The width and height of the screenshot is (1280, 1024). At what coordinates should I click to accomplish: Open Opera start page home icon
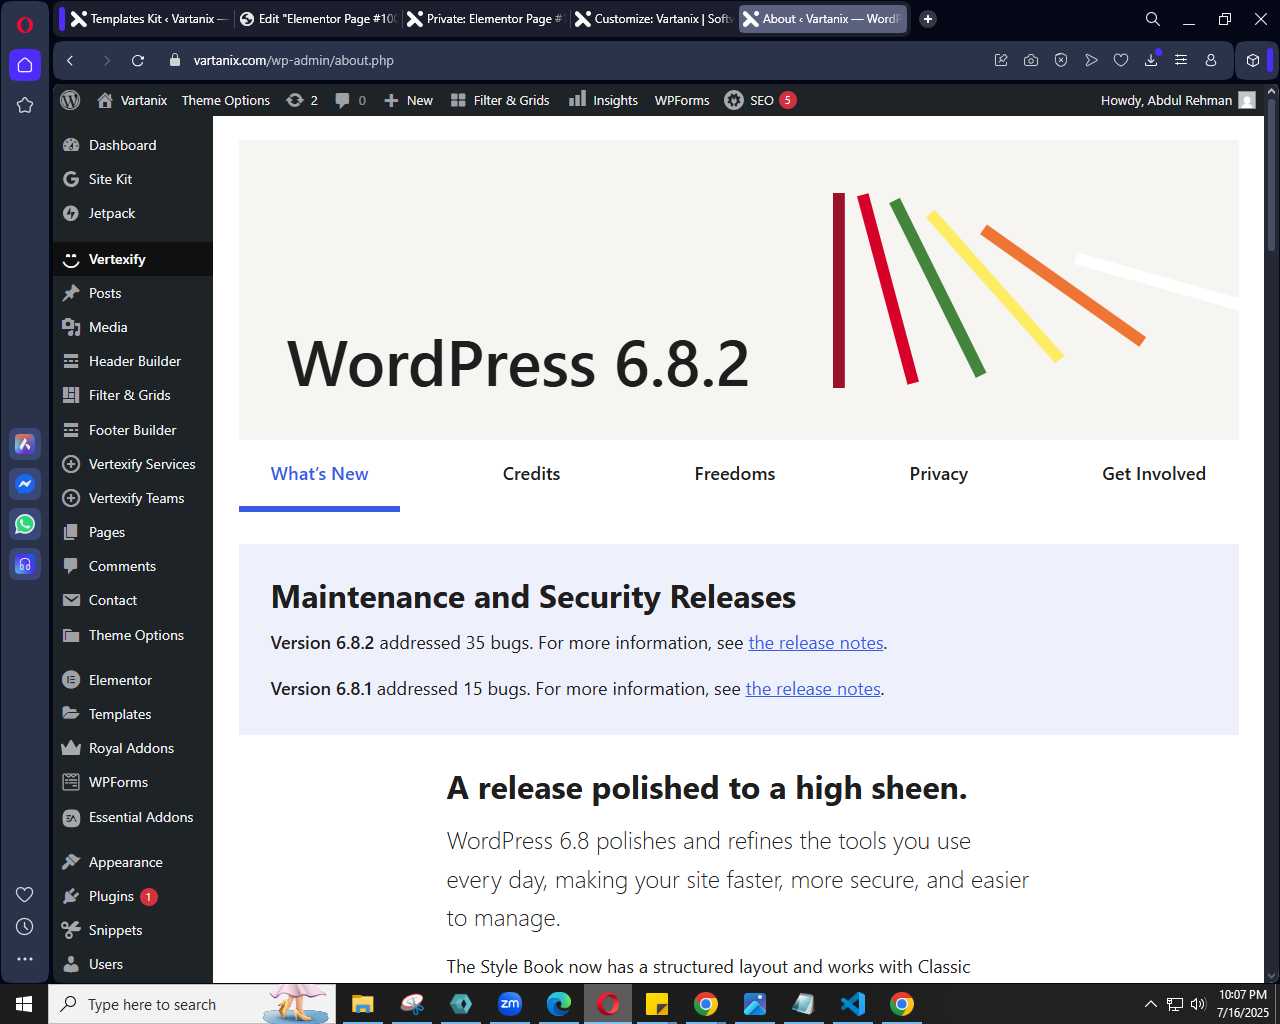pyautogui.click(x=25, y=65)
